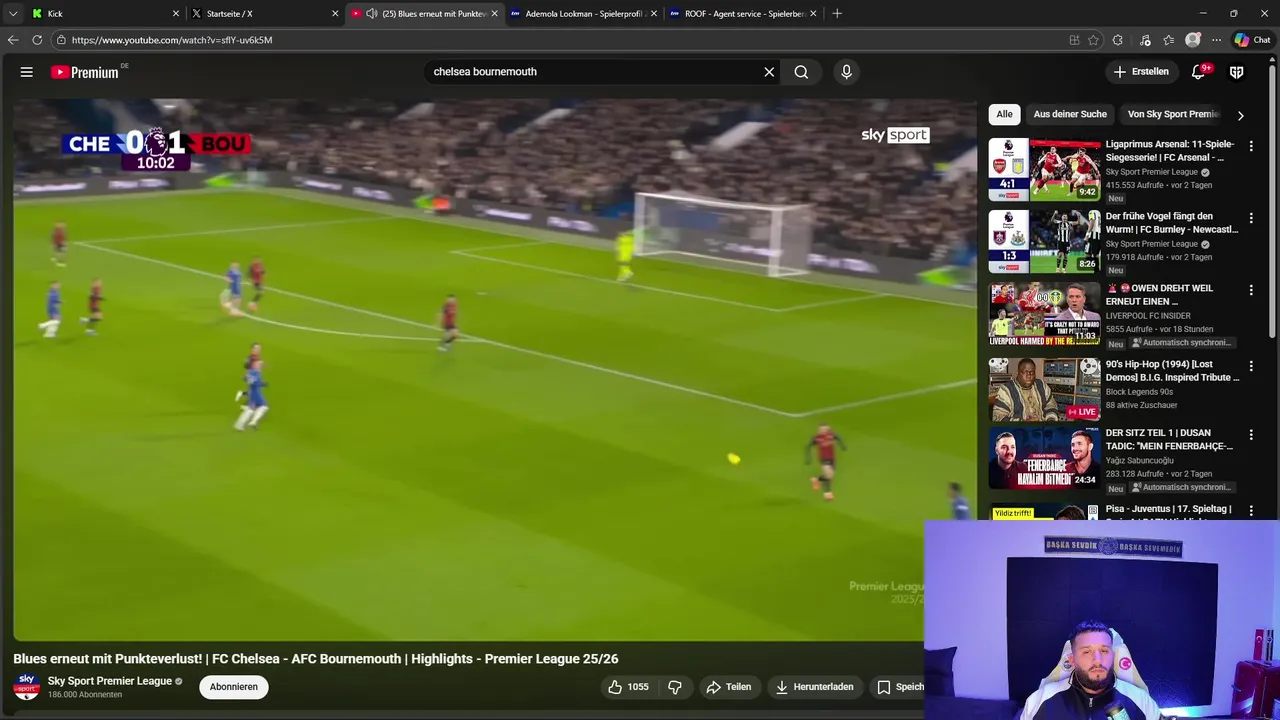Click the Teilen share button
The width and height of the screenshot is (1280, 720).
coord(728,687)
